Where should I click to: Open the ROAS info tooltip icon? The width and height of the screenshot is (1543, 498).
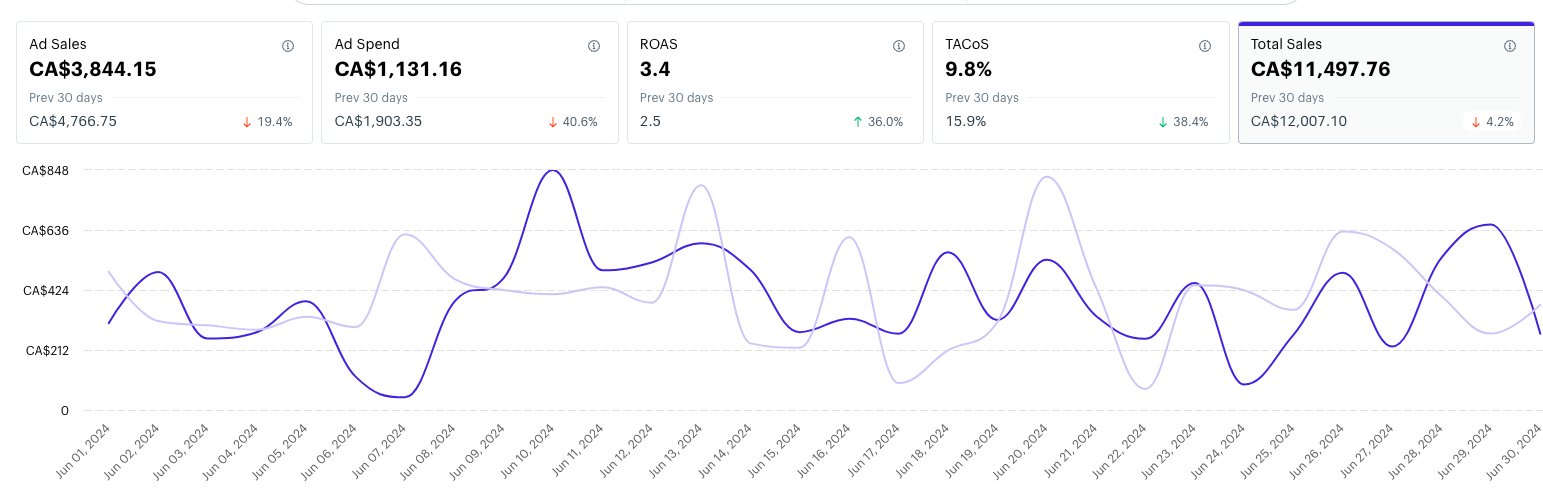click(899, 46)
